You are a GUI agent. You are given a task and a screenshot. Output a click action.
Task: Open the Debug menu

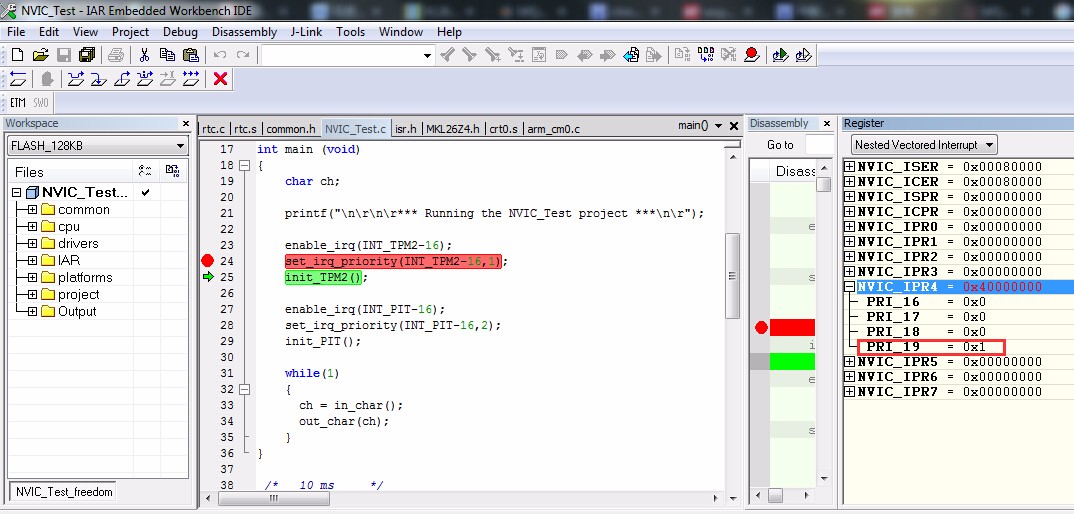(180, 32)
